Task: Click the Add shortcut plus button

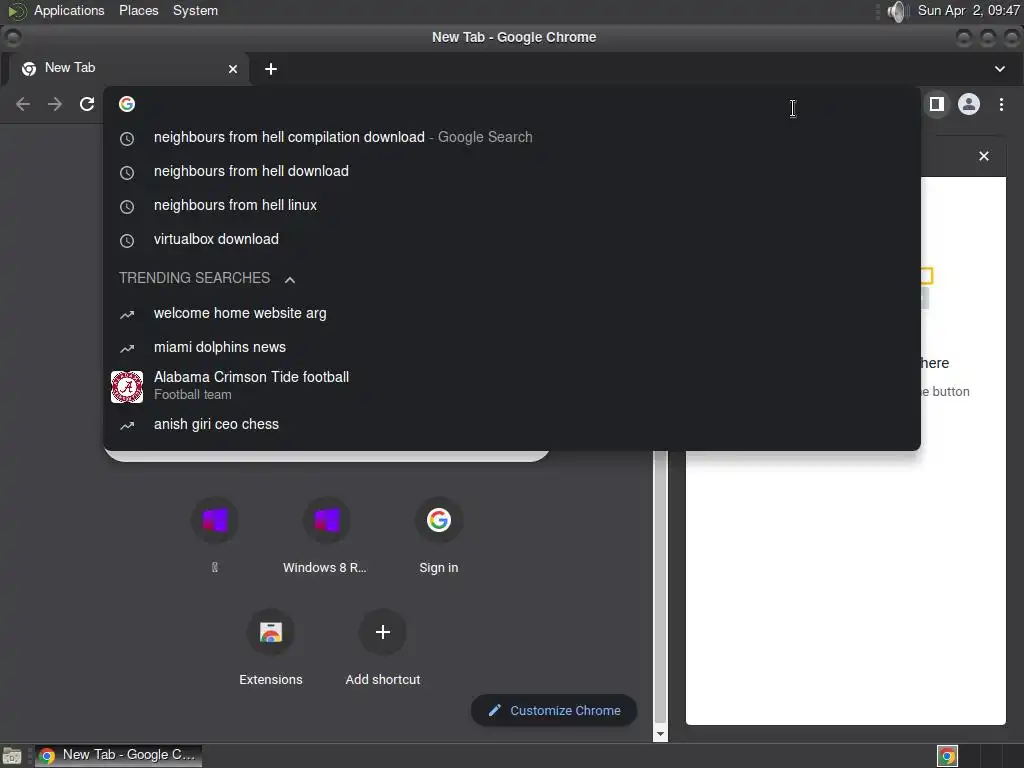Action: point(383,632)
